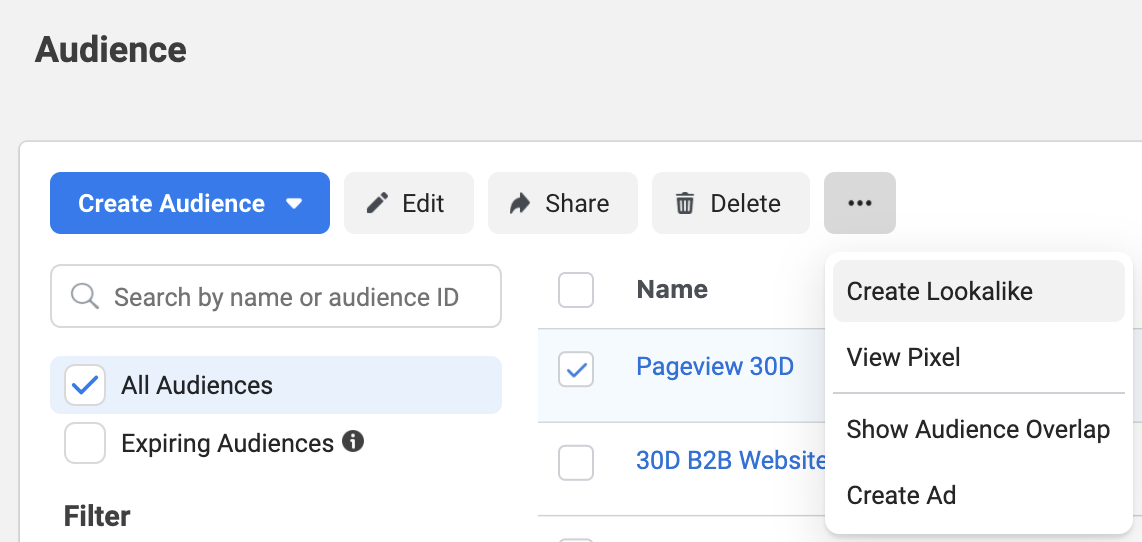Click the magnifying glass search icon

[x=84, y=296]
